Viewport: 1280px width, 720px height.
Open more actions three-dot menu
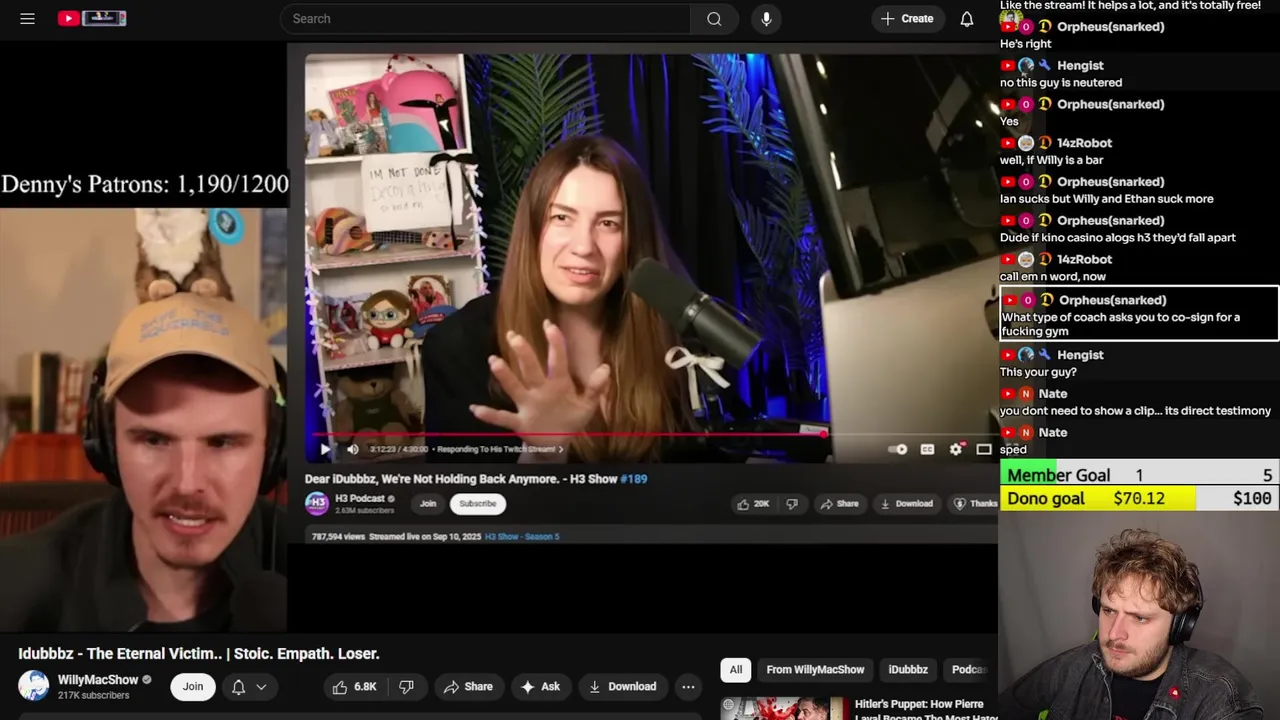point(688,687)
